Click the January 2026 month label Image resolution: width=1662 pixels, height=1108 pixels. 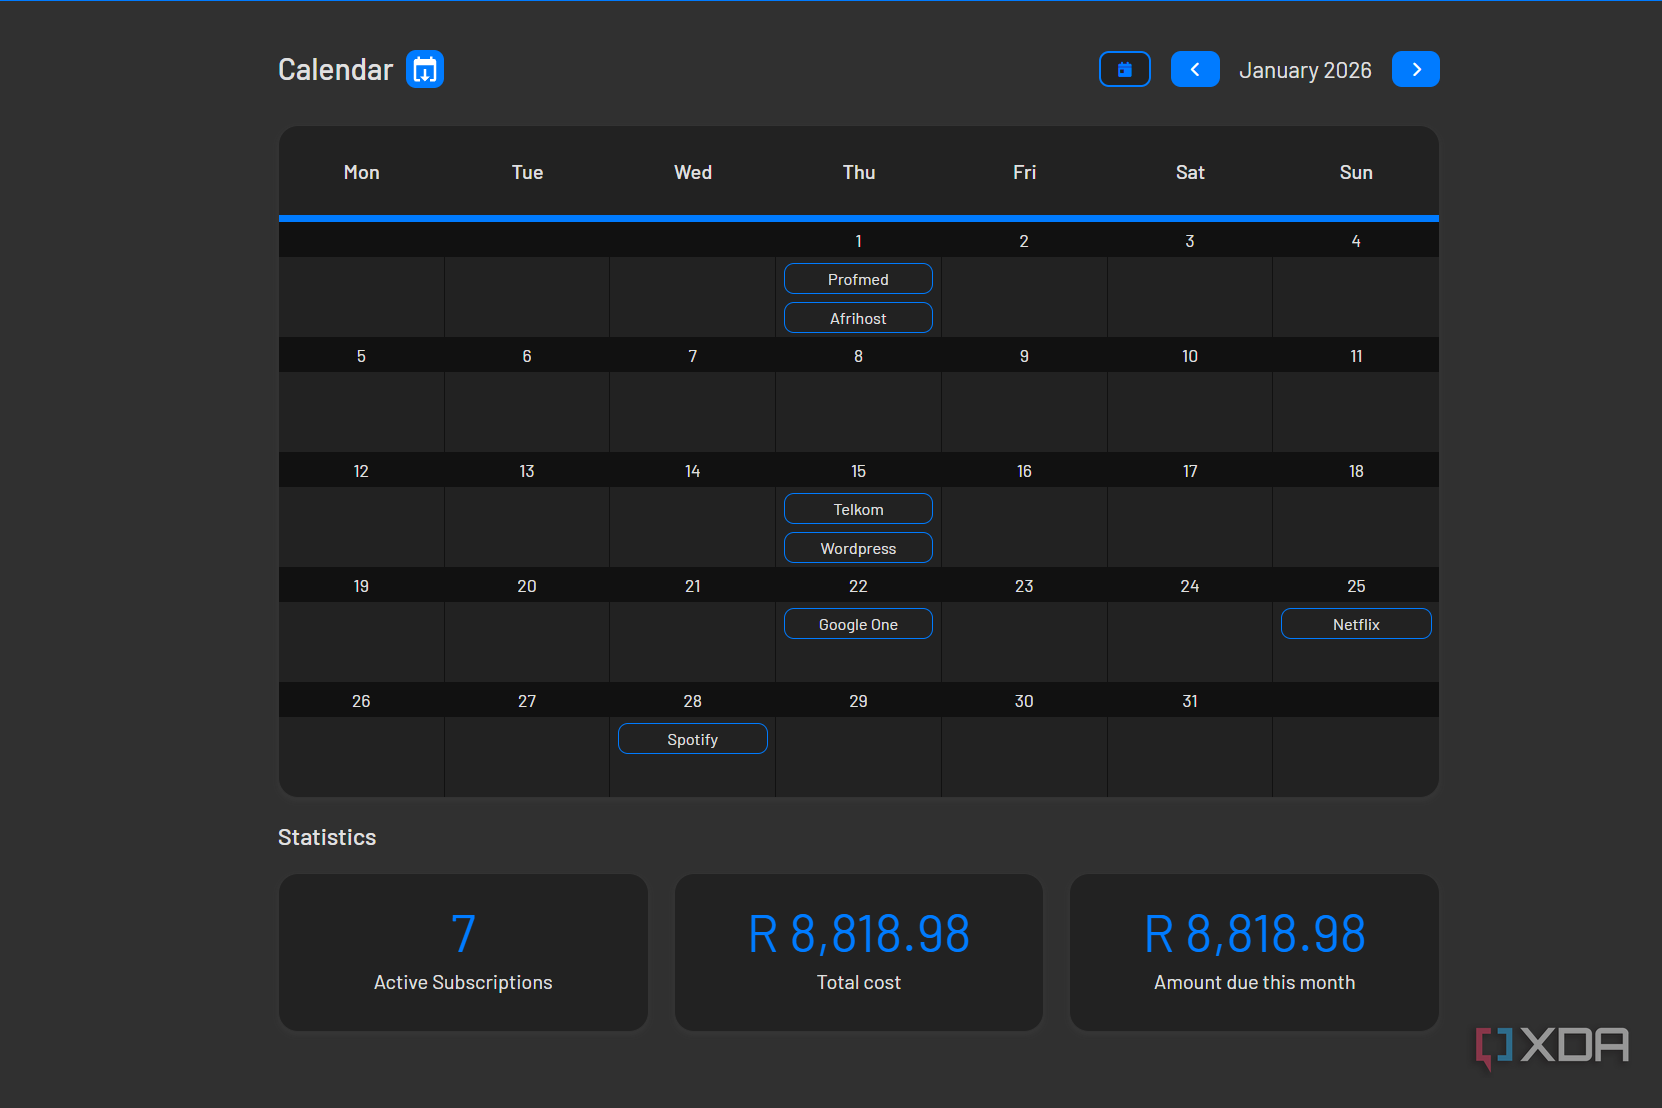1305,70
